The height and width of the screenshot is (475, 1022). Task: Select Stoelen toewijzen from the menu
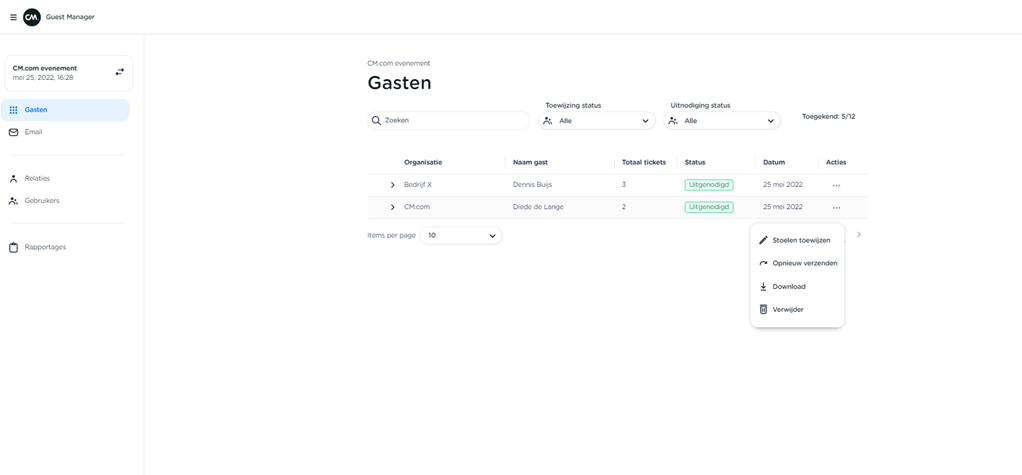[x=800, y=240]
